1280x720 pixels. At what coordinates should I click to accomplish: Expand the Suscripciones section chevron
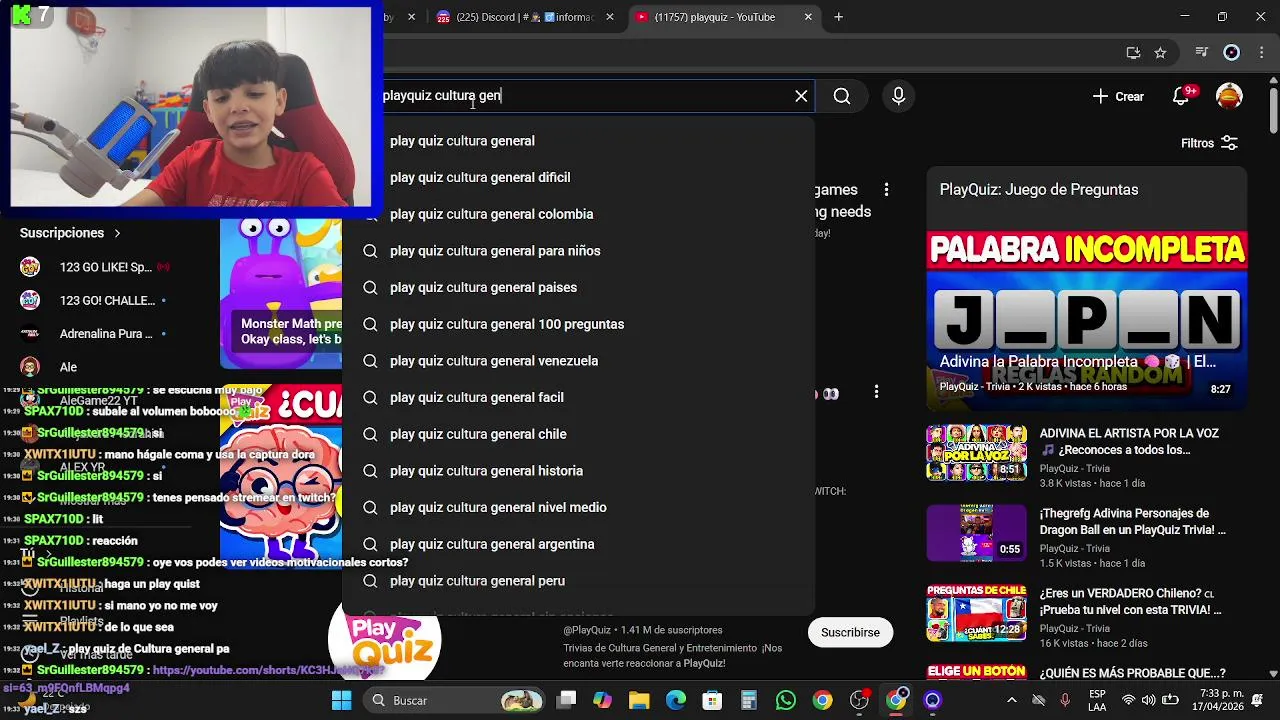117,233
